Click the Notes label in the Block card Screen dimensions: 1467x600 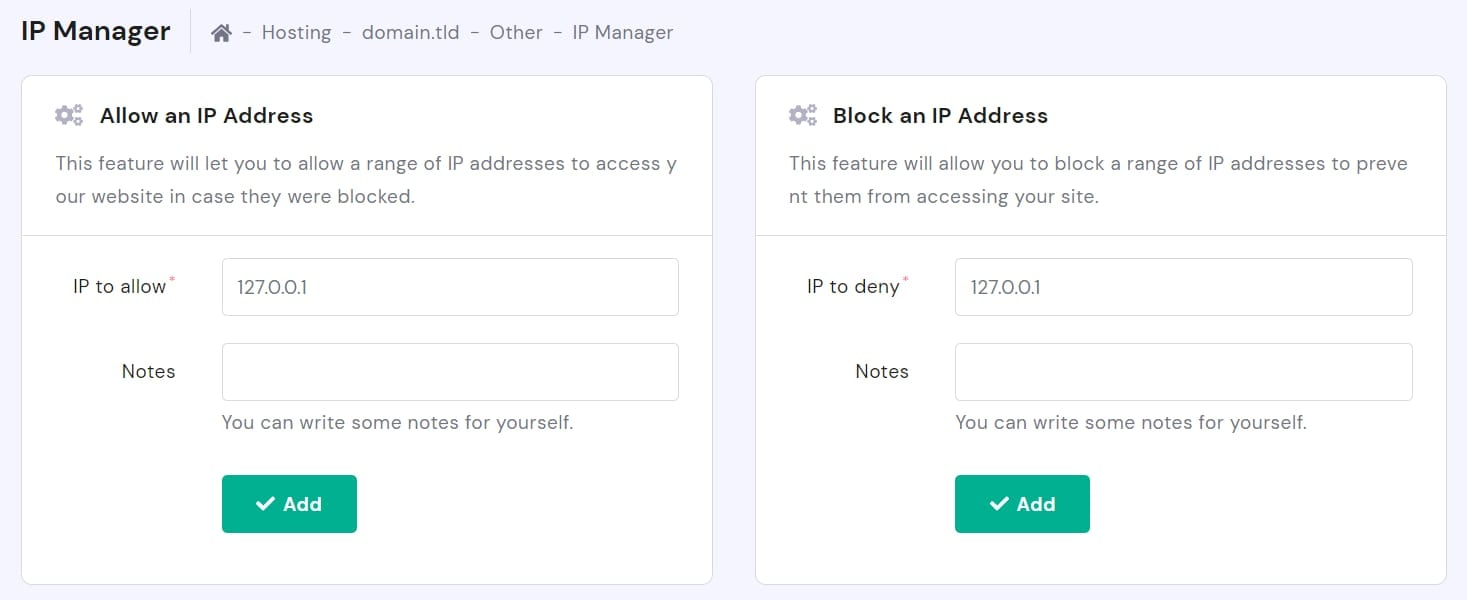(x=882, y=372)
